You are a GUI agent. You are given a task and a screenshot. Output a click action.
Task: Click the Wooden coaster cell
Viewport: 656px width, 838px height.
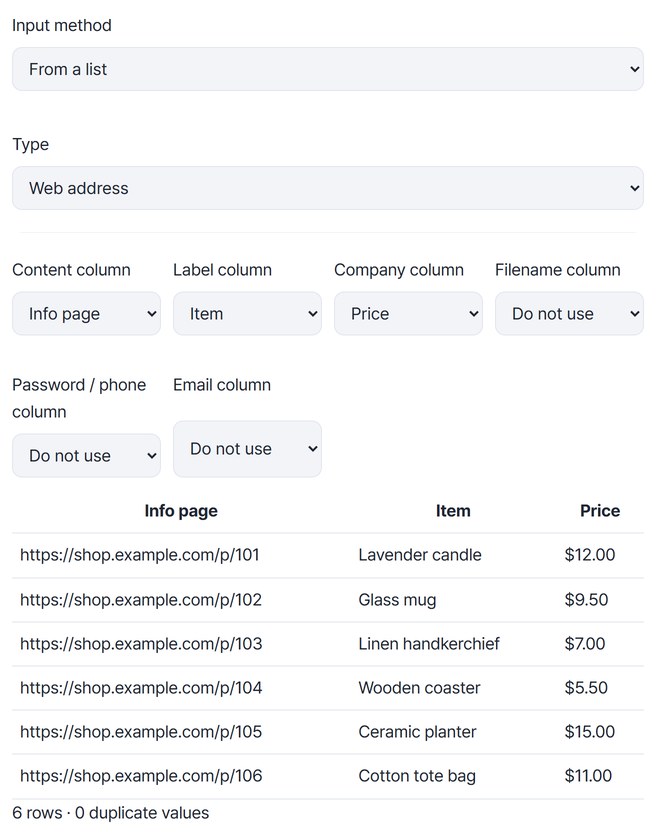[419, 687]
